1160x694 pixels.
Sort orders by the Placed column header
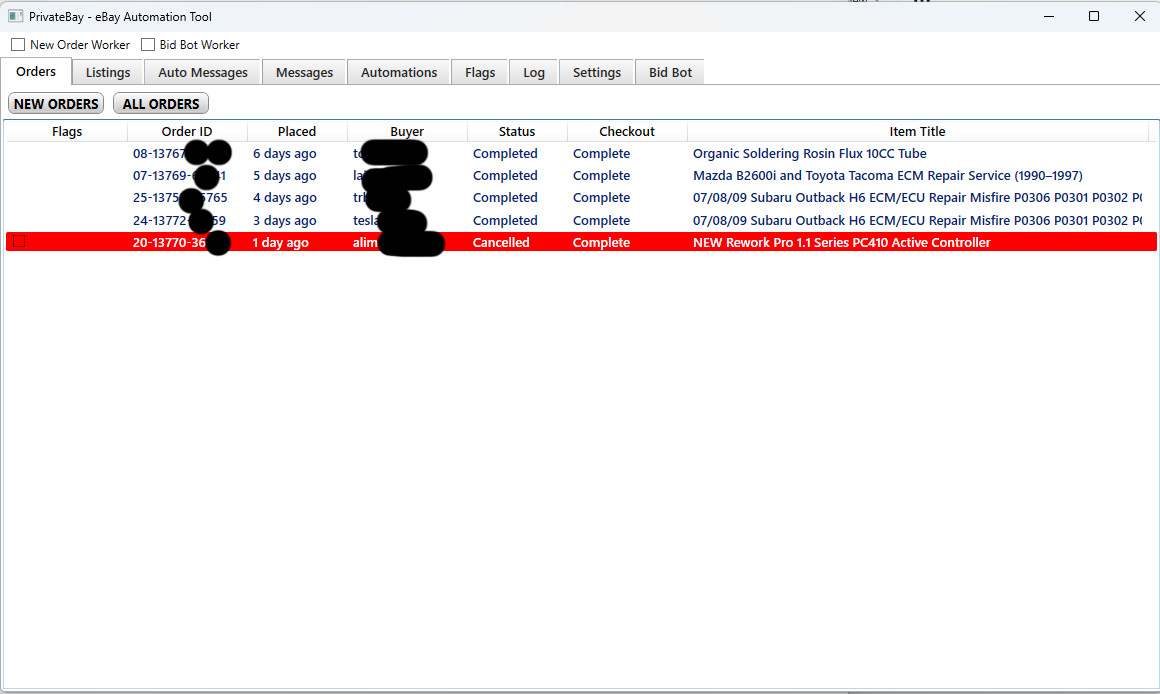[296, 131]
